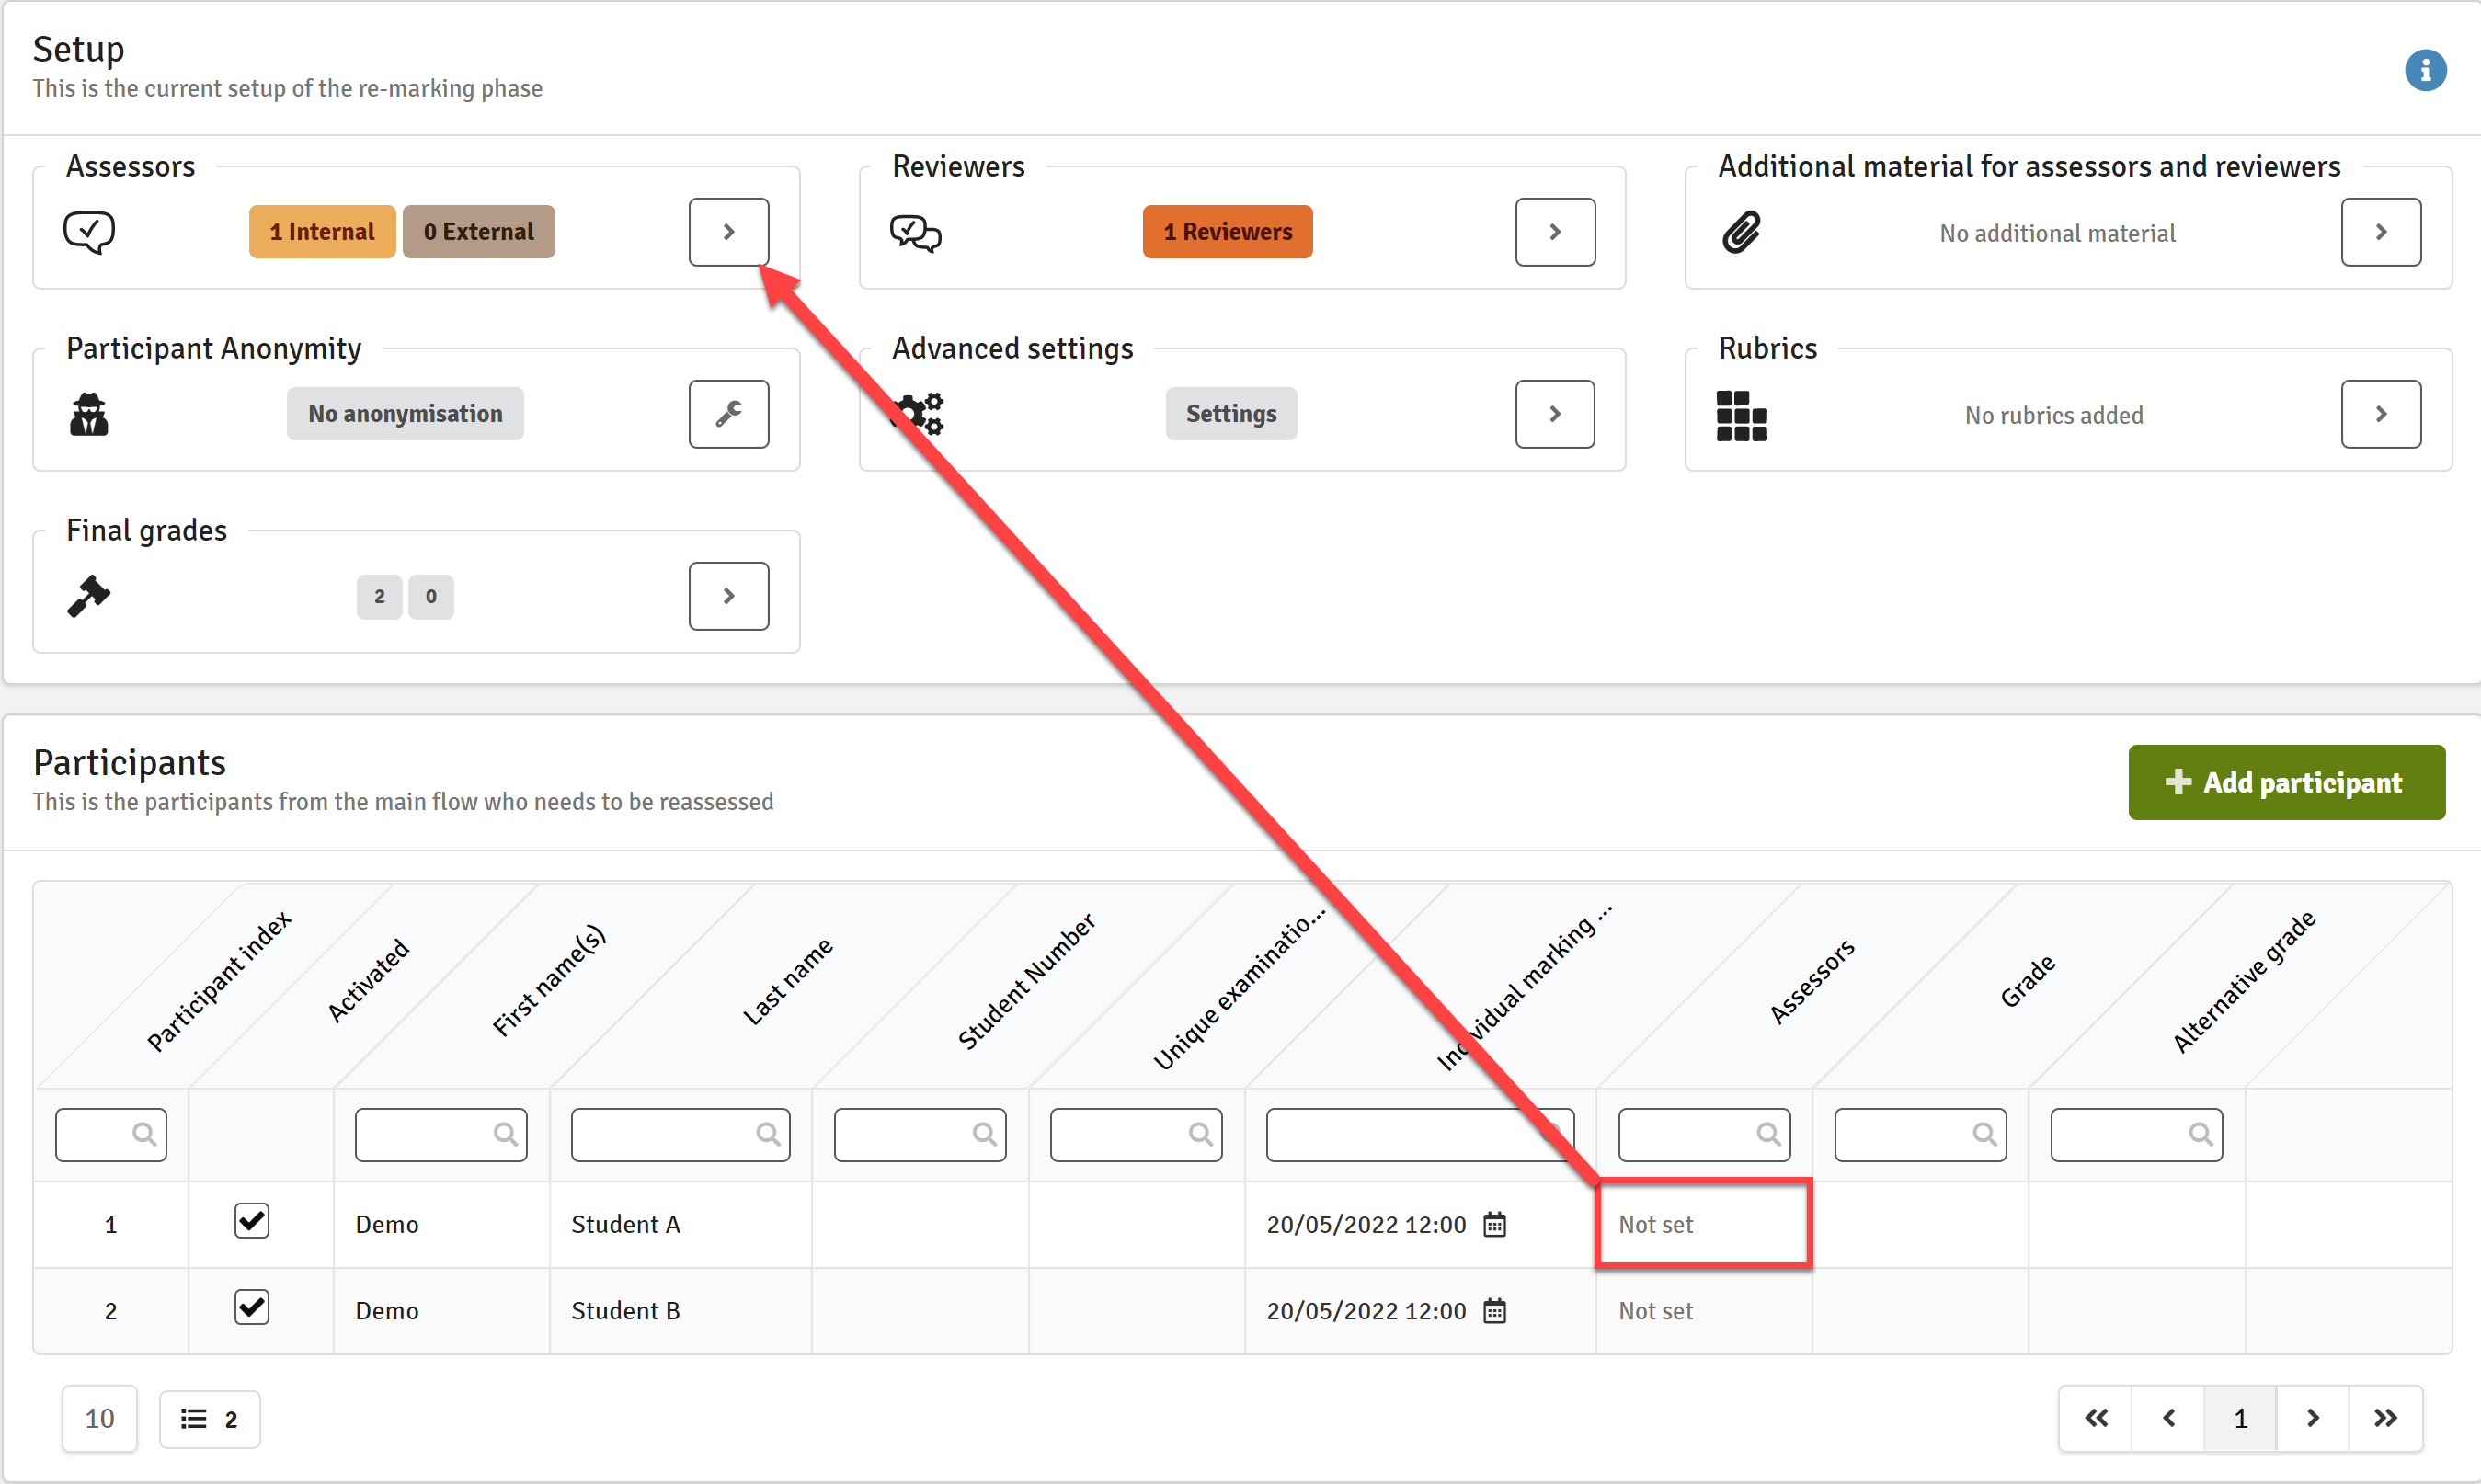Viewport: 2481px width, 1484px height.
Task: Click the paperclip icon under Additional material
Action: click(x=1740, y=232)
